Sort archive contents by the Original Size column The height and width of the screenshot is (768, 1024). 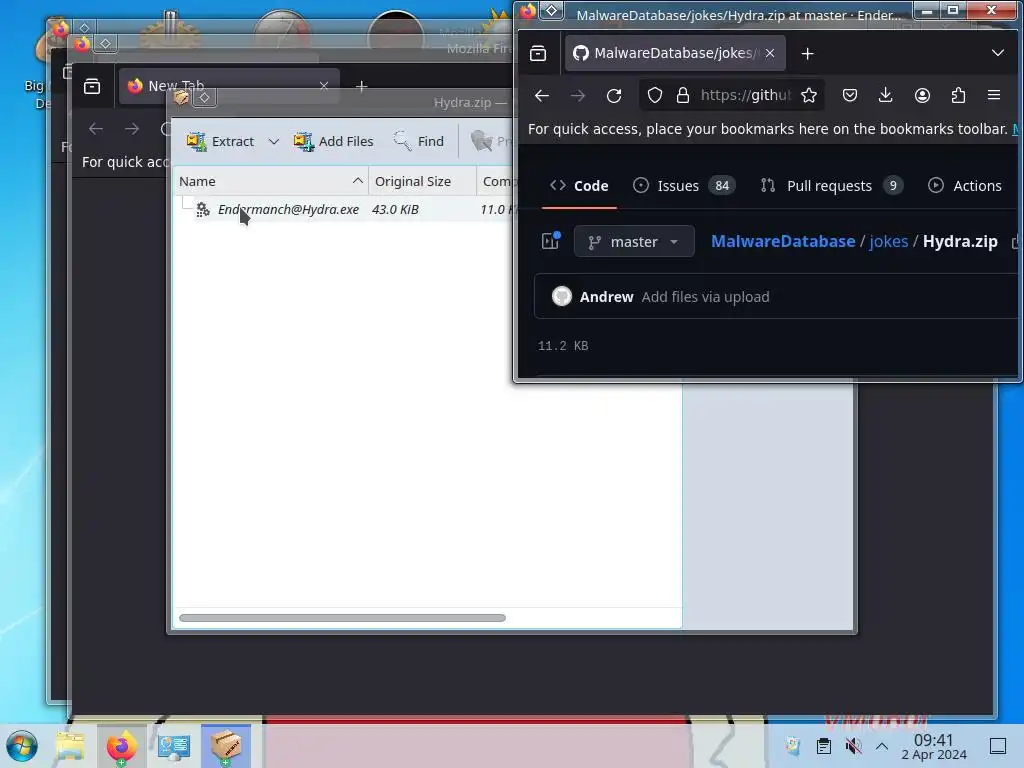click(423, 182)
